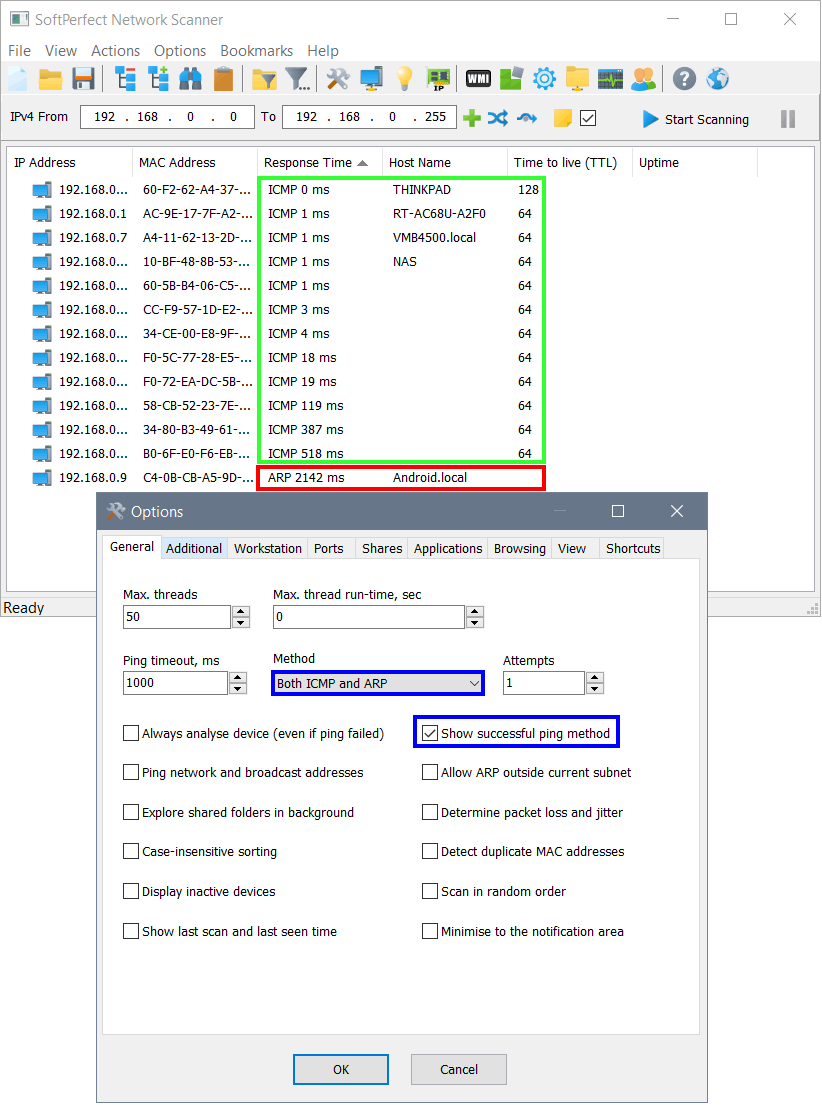Click the green blocks toolbar icon
Image resolution: width=822 pixels, height=1105 pixels.
coord(511,79)
